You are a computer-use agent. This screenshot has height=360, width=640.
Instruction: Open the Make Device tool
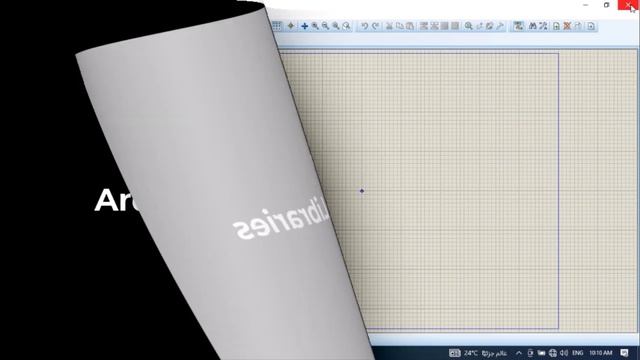pos(479,26)
